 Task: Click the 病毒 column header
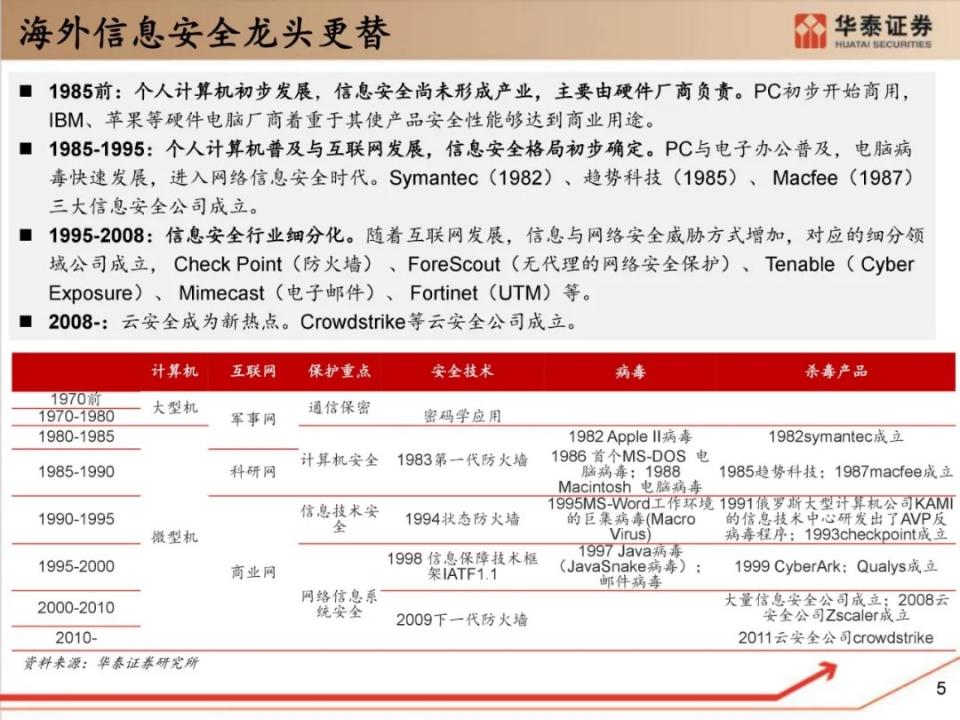coord(631,372)
